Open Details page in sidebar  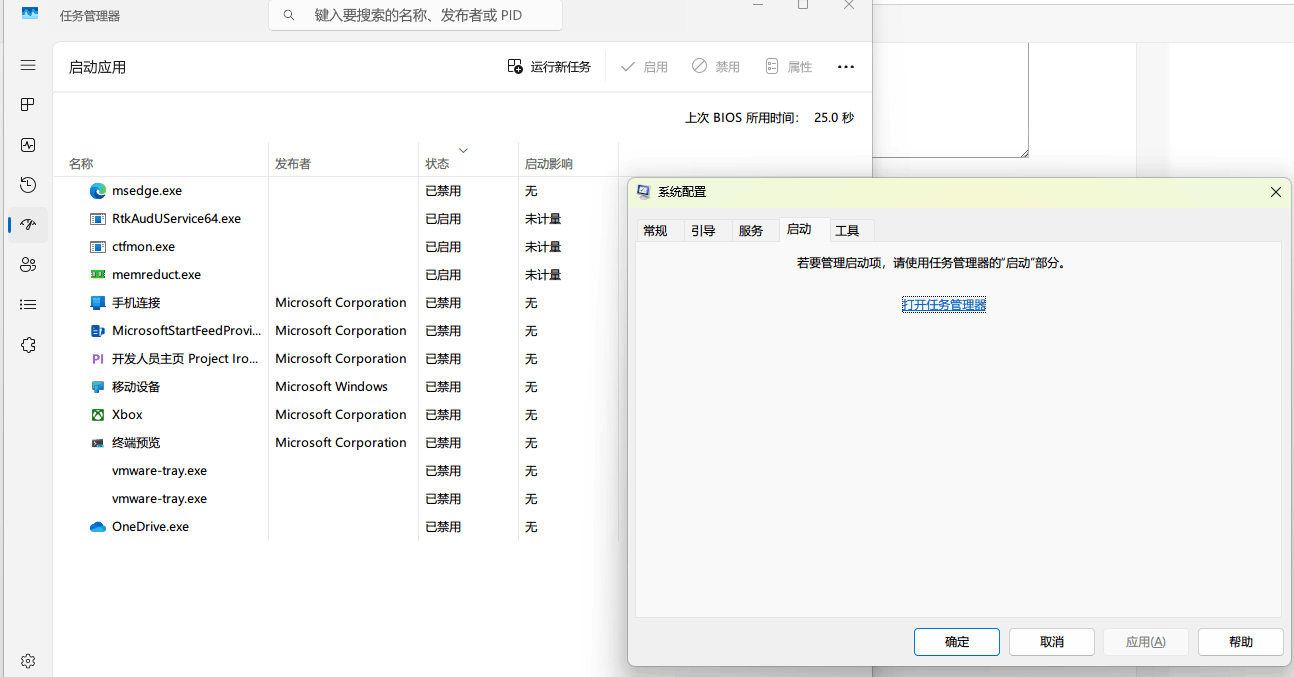tap(28, 305)
